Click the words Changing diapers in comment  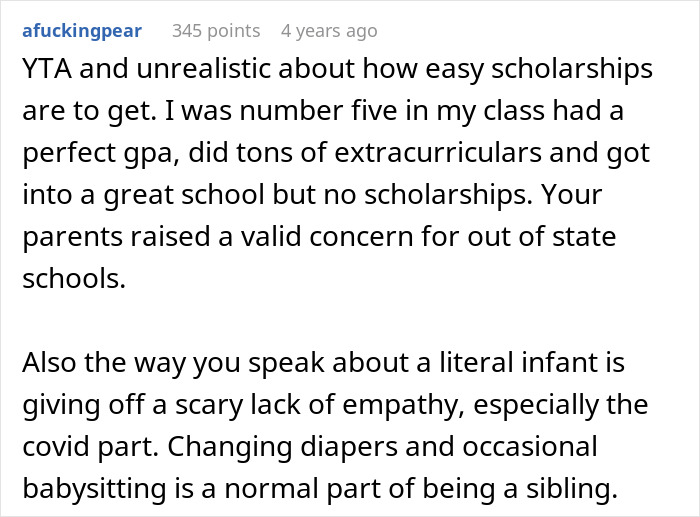[283, 447]
